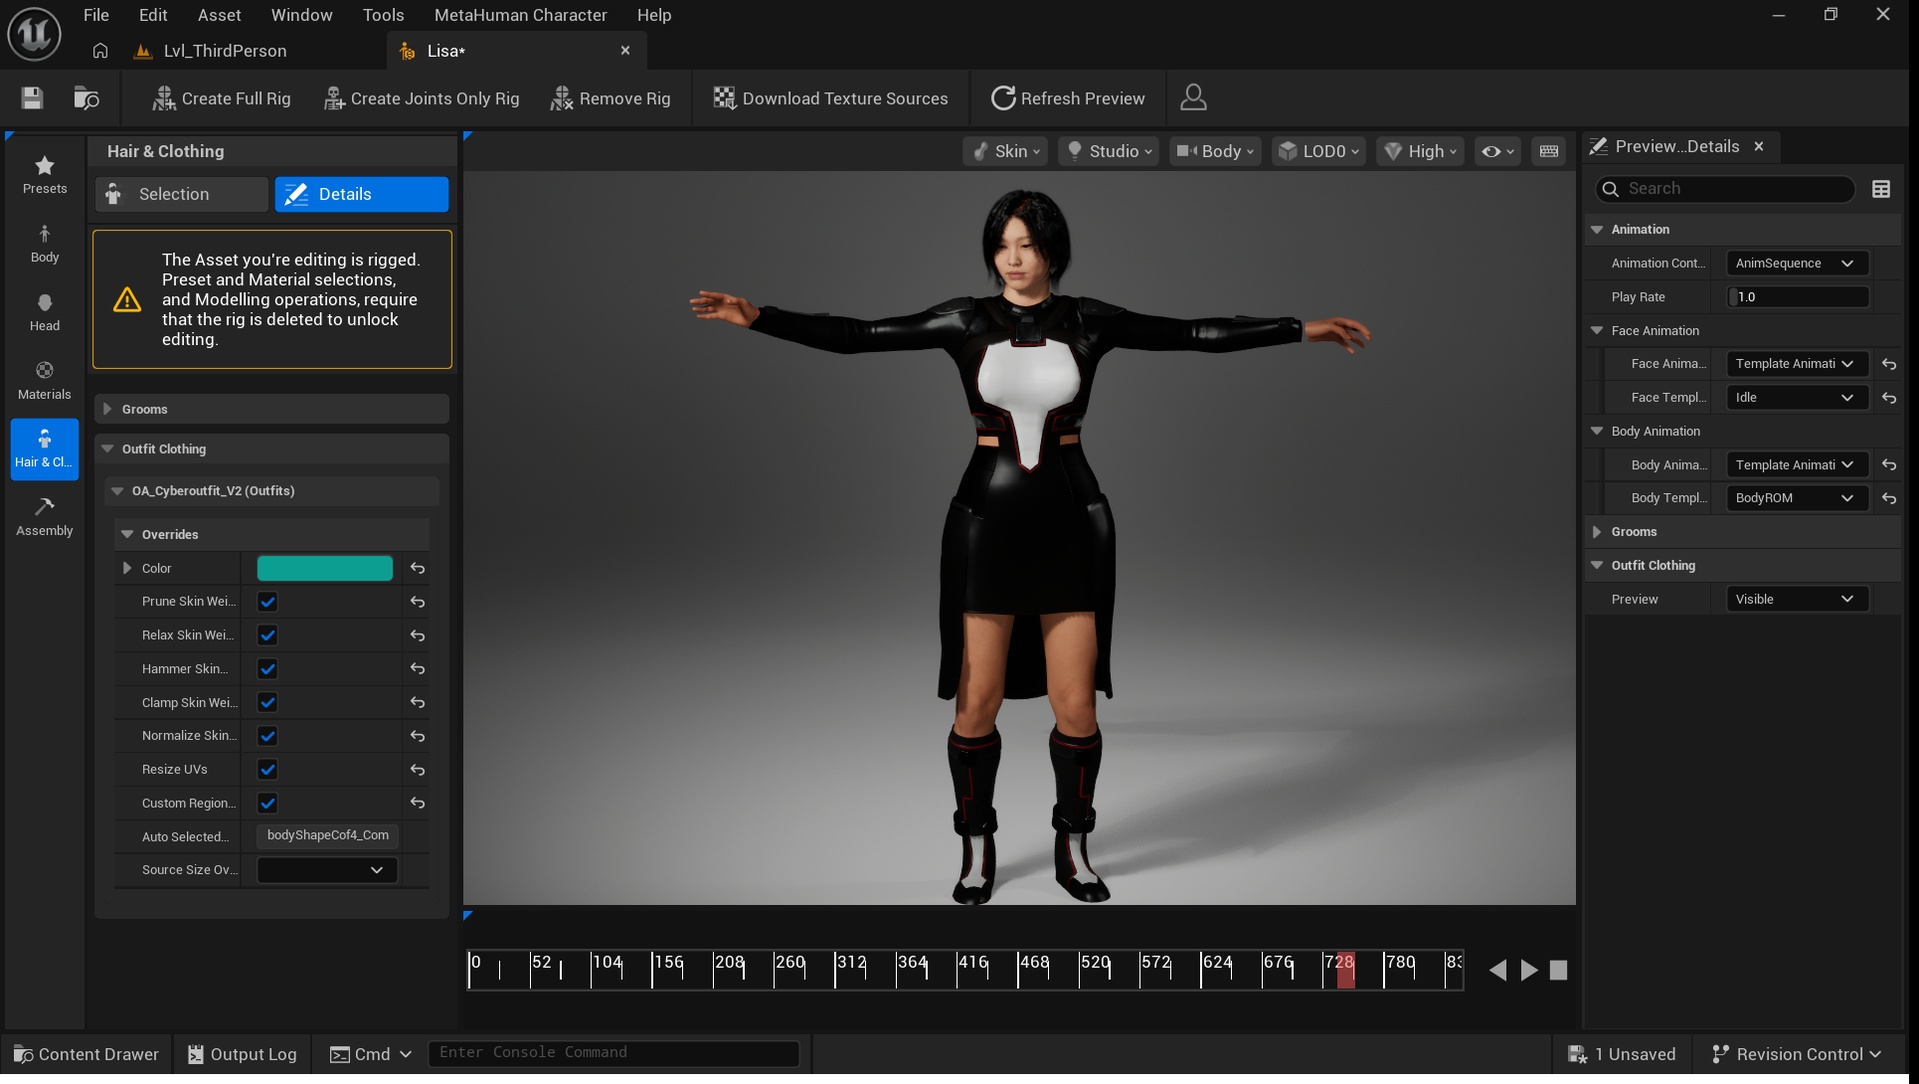The width and height of the screenshot is (1919, 1084).
Task: Open viewport visibility eye dropdown
Action: (1497, 151)
